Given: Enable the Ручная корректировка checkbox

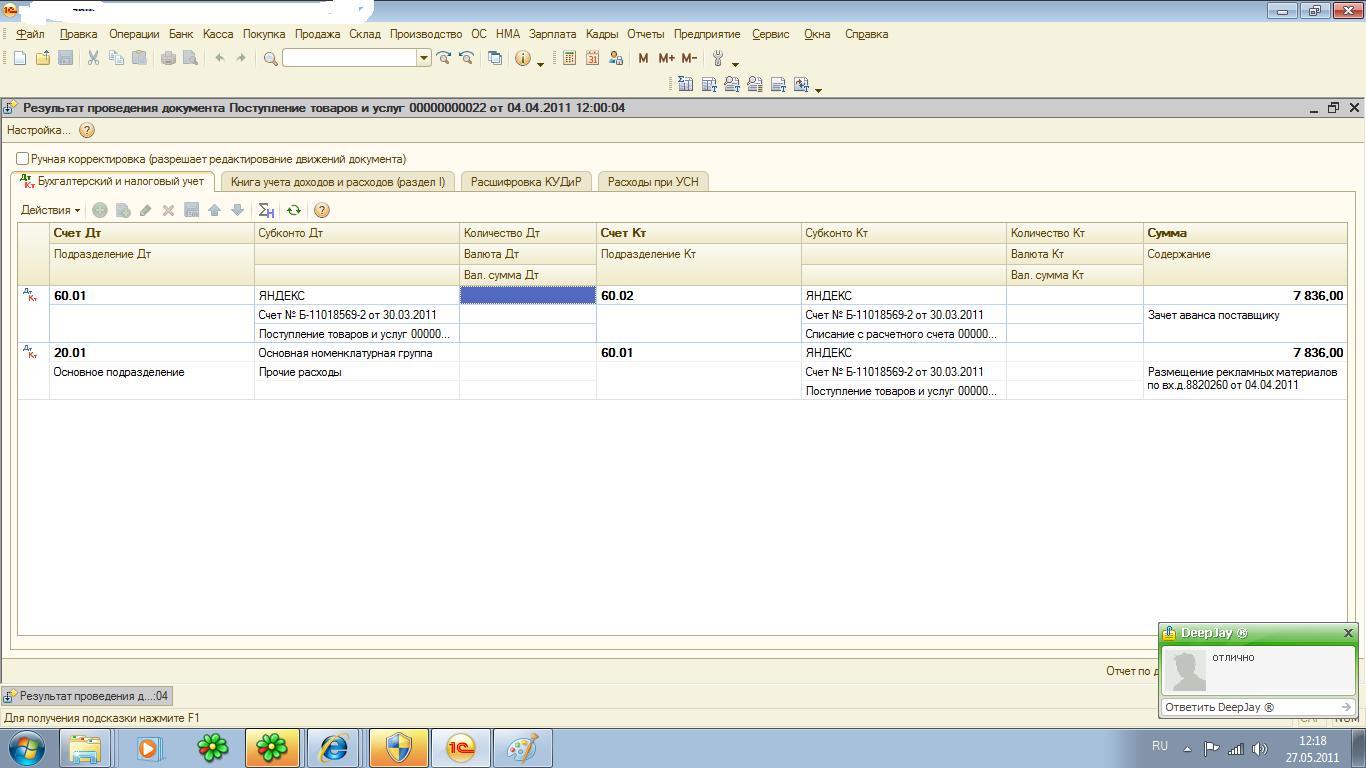Looking at the screenshot, I should click(23, 159).
